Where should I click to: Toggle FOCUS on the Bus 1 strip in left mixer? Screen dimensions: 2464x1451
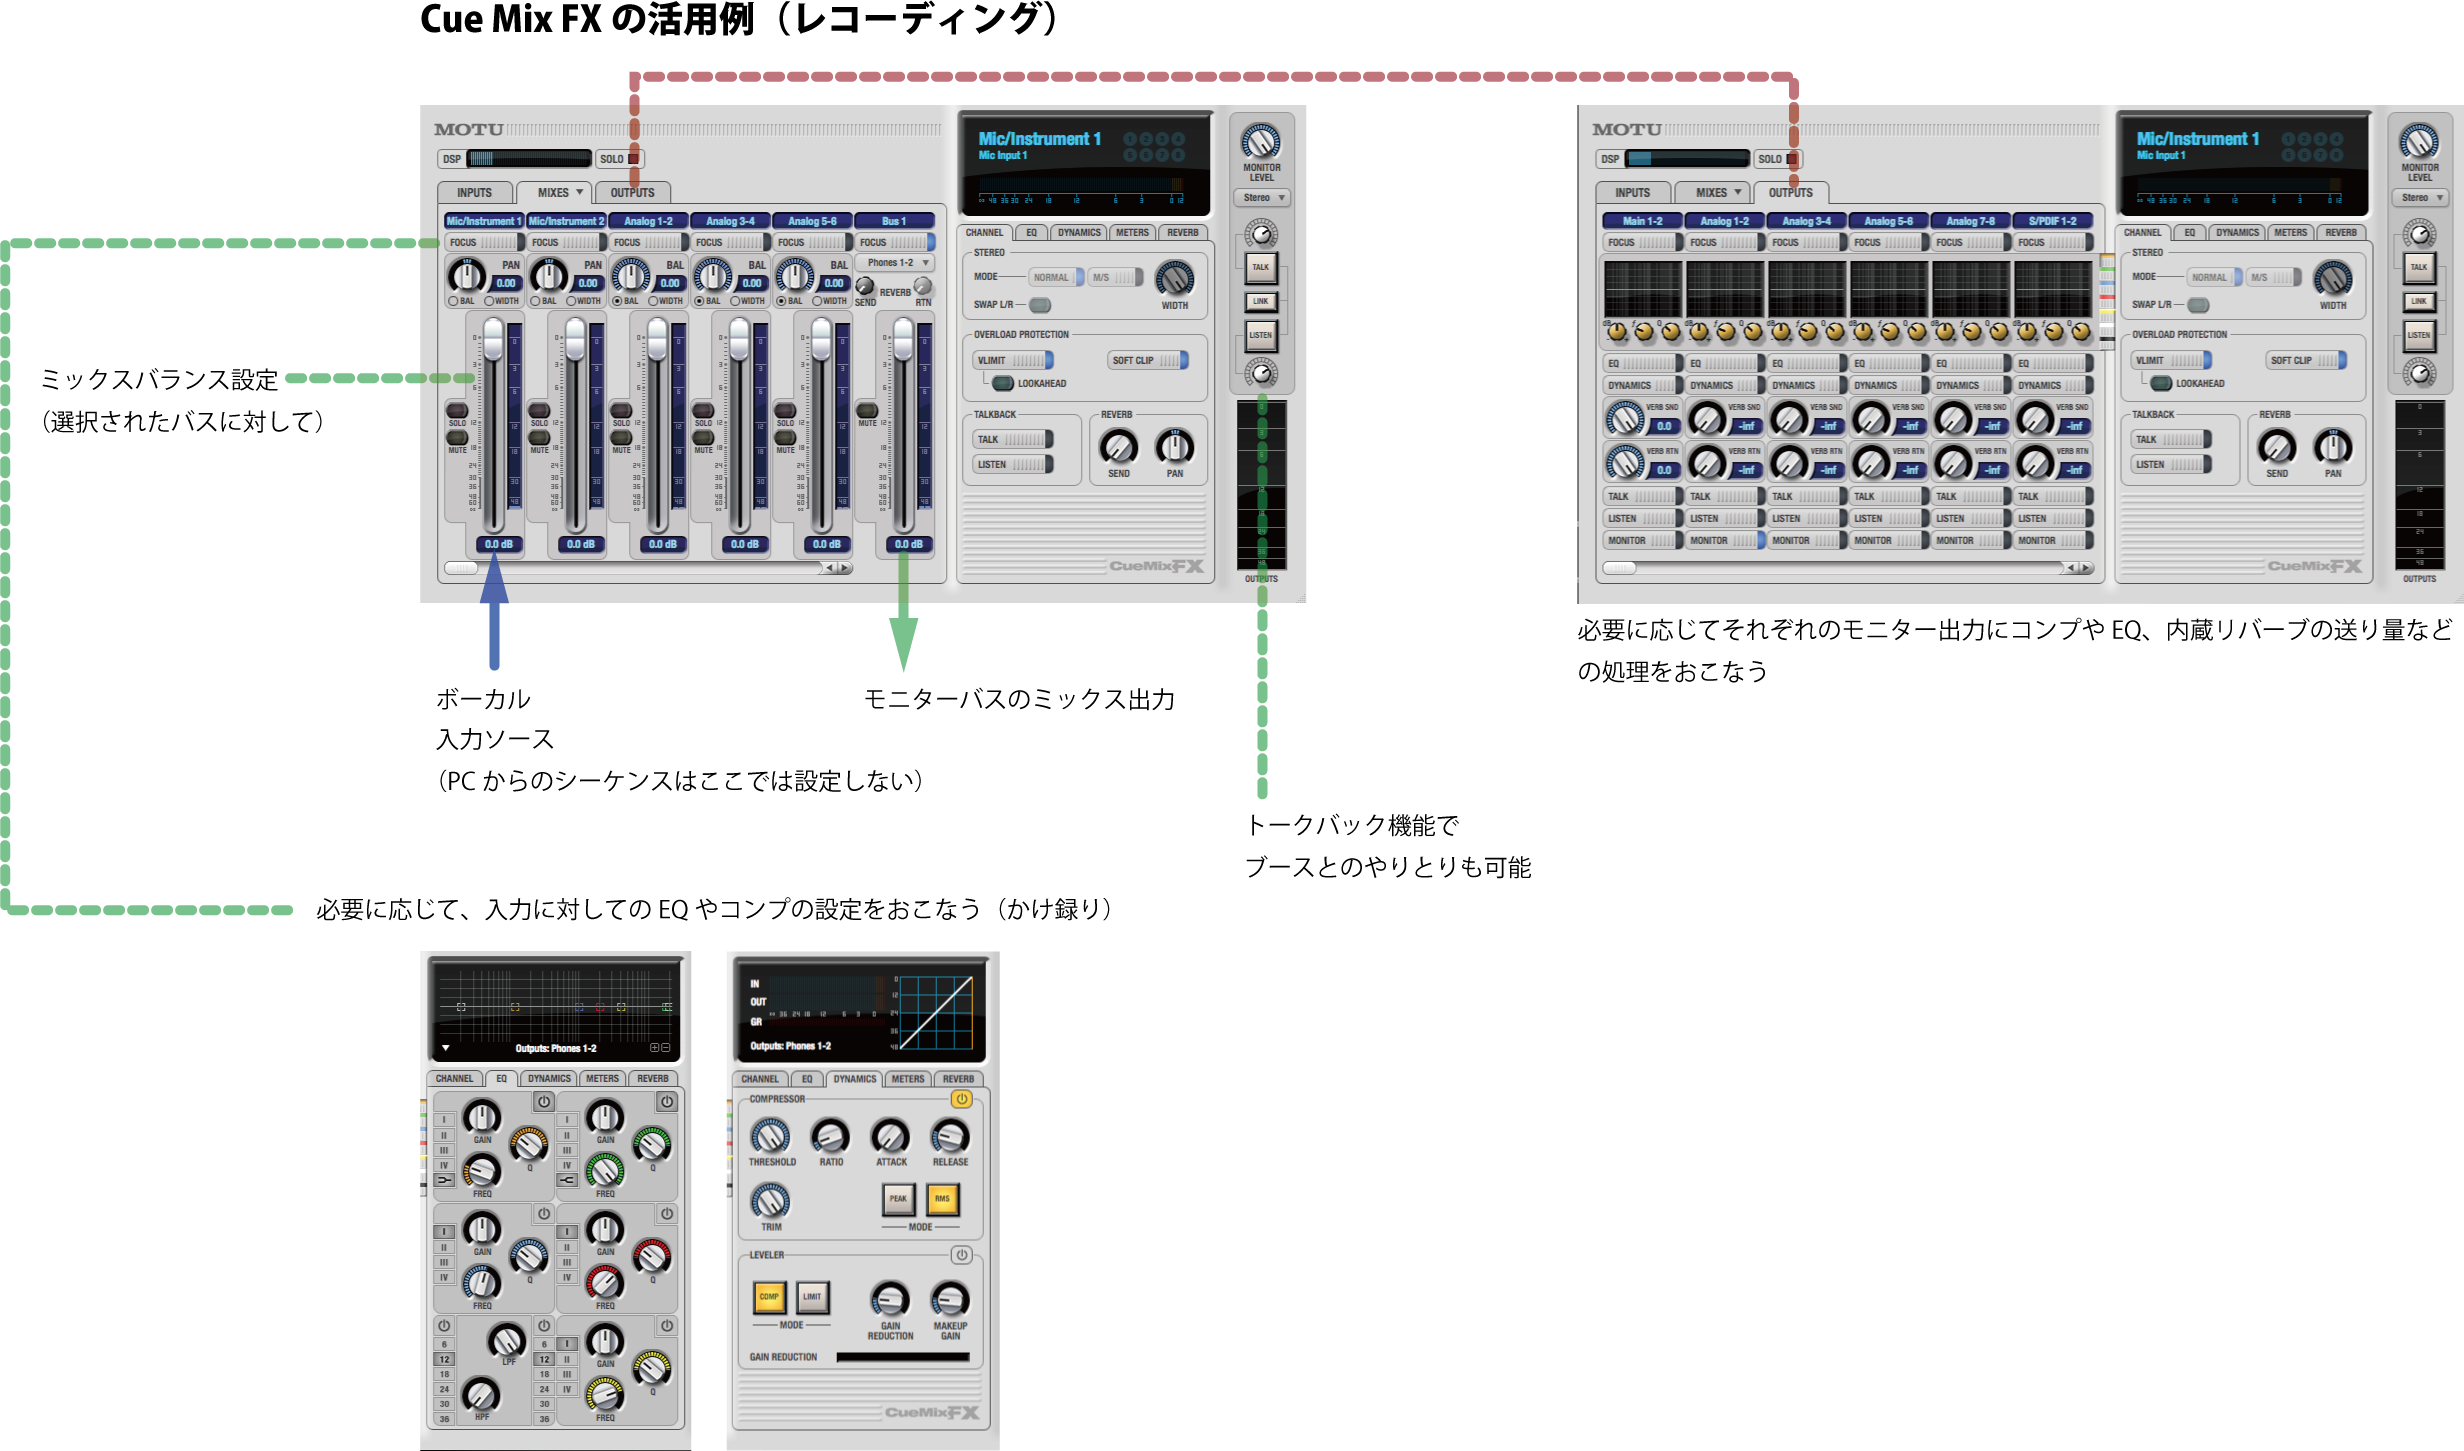[x=896, y=242]
